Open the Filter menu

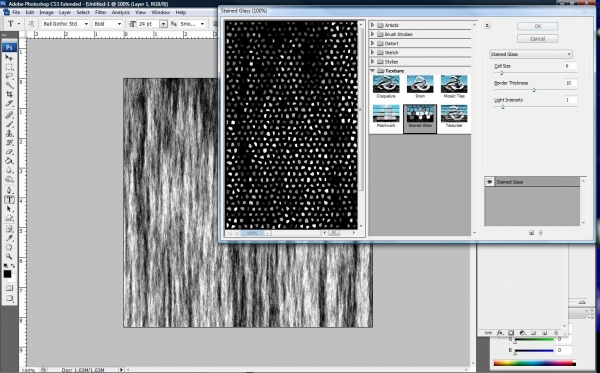pos(101,12)
